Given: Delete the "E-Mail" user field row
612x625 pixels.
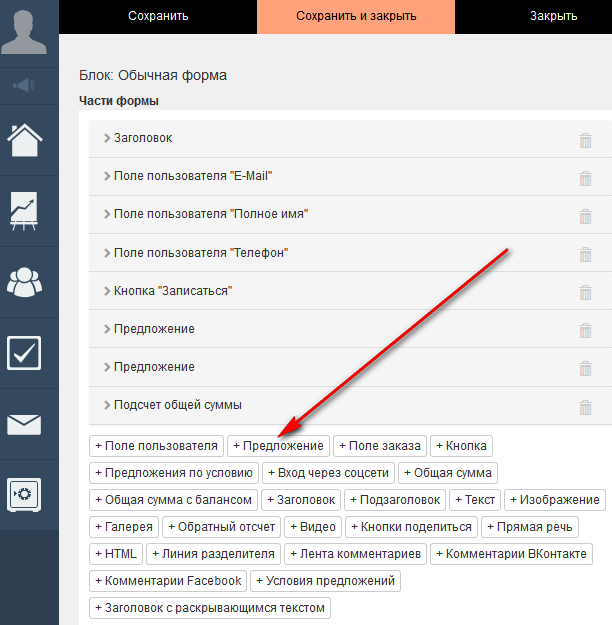Looking at the screenshot, I should (x=585, y=178).
